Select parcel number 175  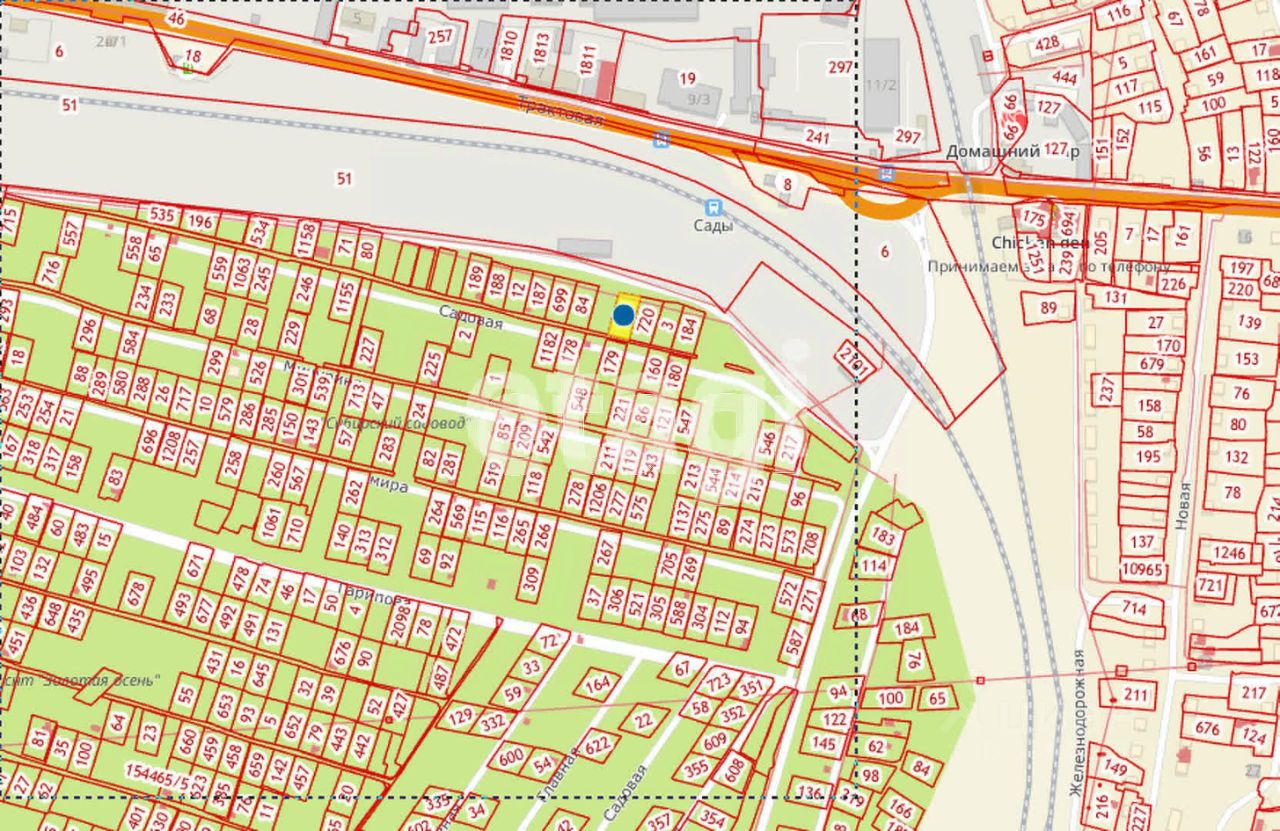tap(1035, 219)
